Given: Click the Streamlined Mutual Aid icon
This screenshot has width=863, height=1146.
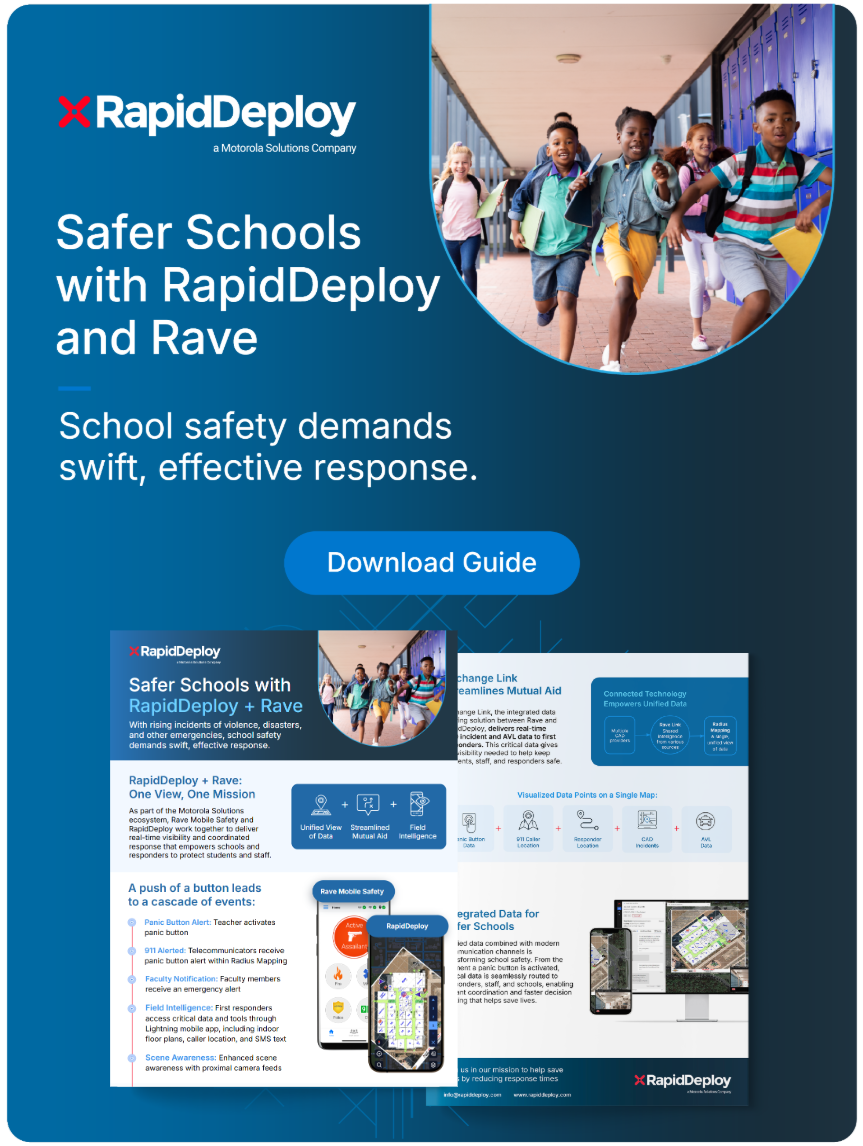Looking at the screenshot, I should tap(369, 806).
